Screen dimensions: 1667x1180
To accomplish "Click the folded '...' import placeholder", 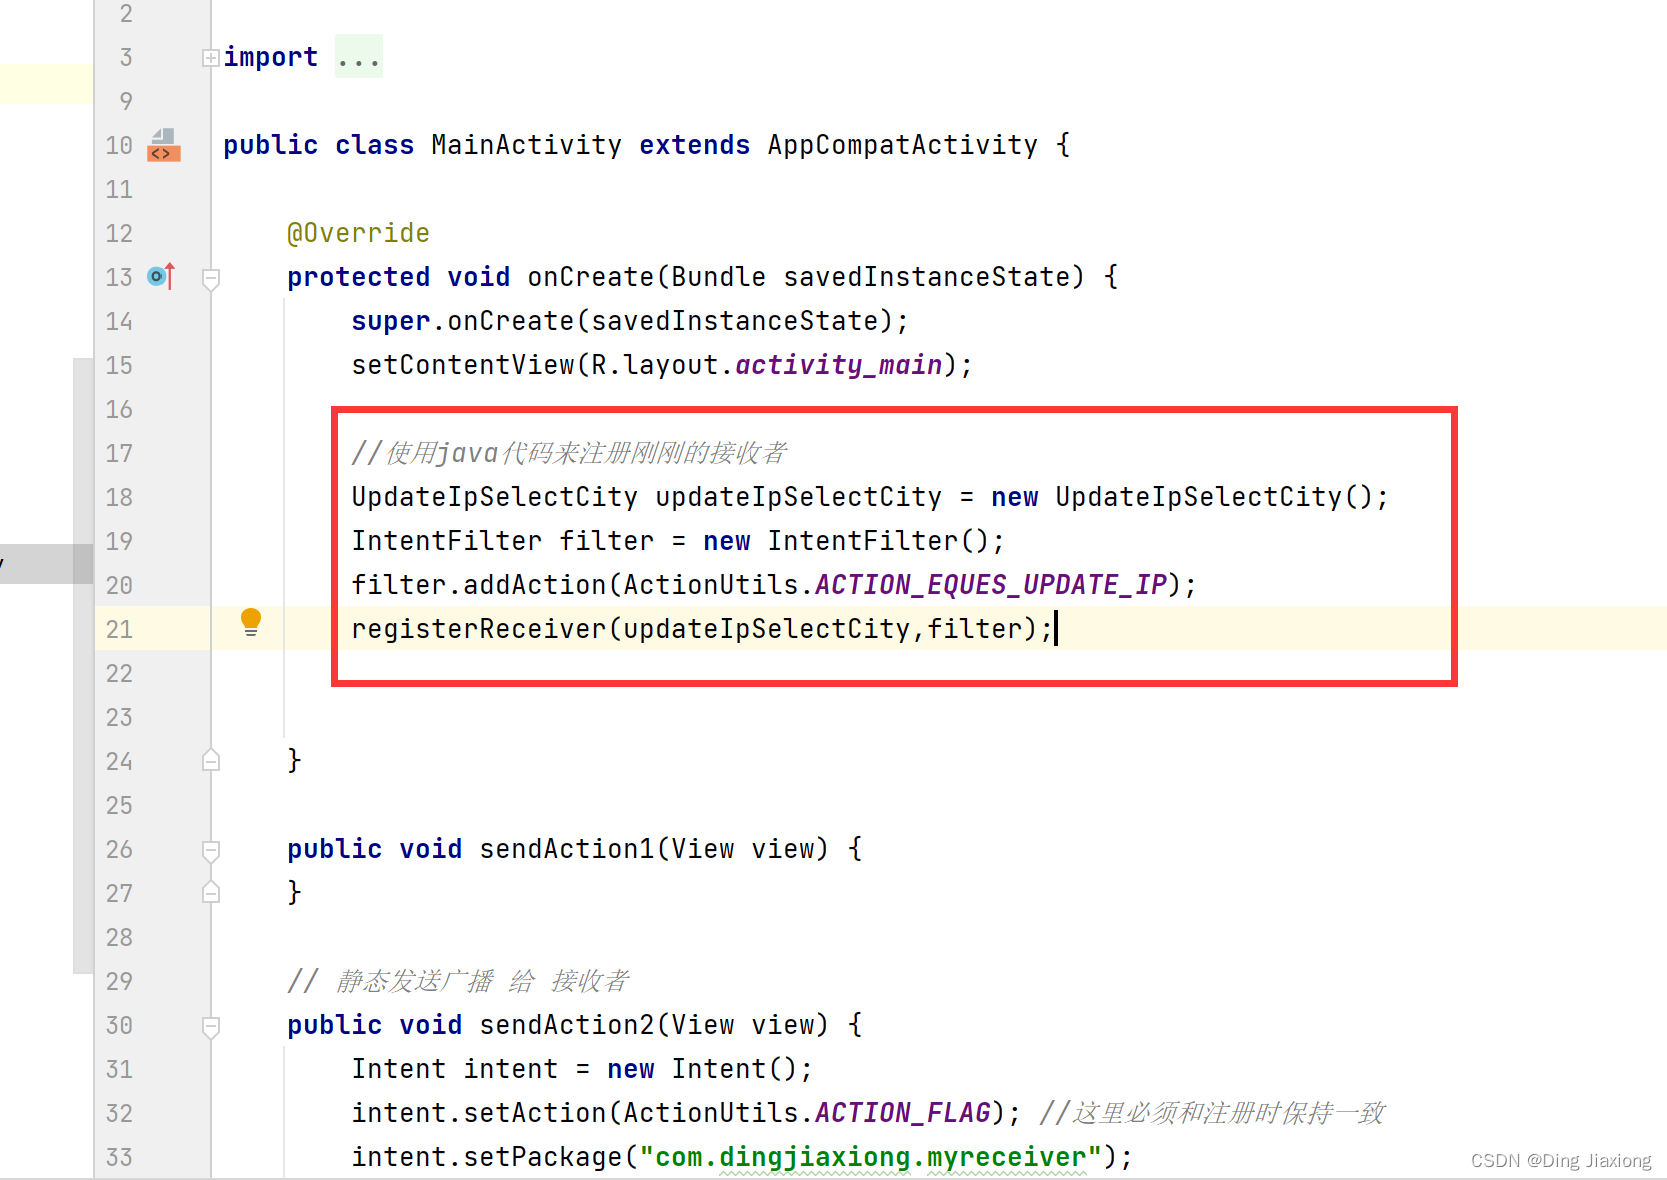I will (x=358, y=57).
